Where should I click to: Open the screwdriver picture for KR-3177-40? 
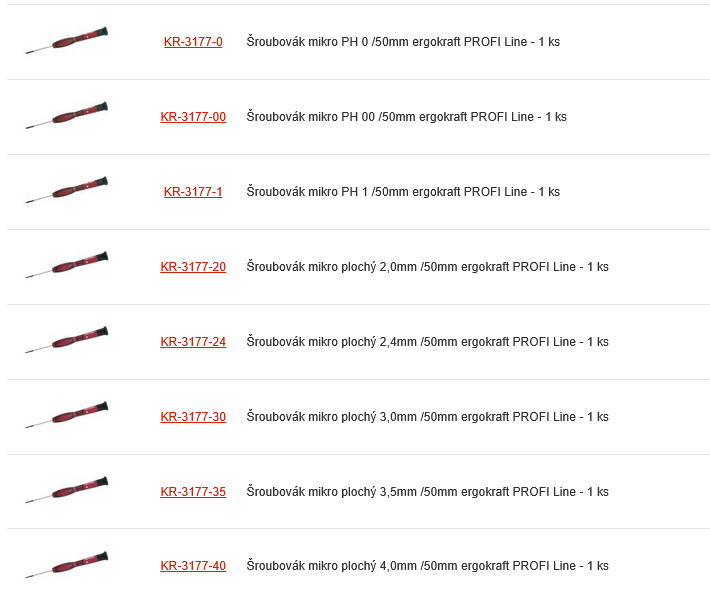coord(67,566)
